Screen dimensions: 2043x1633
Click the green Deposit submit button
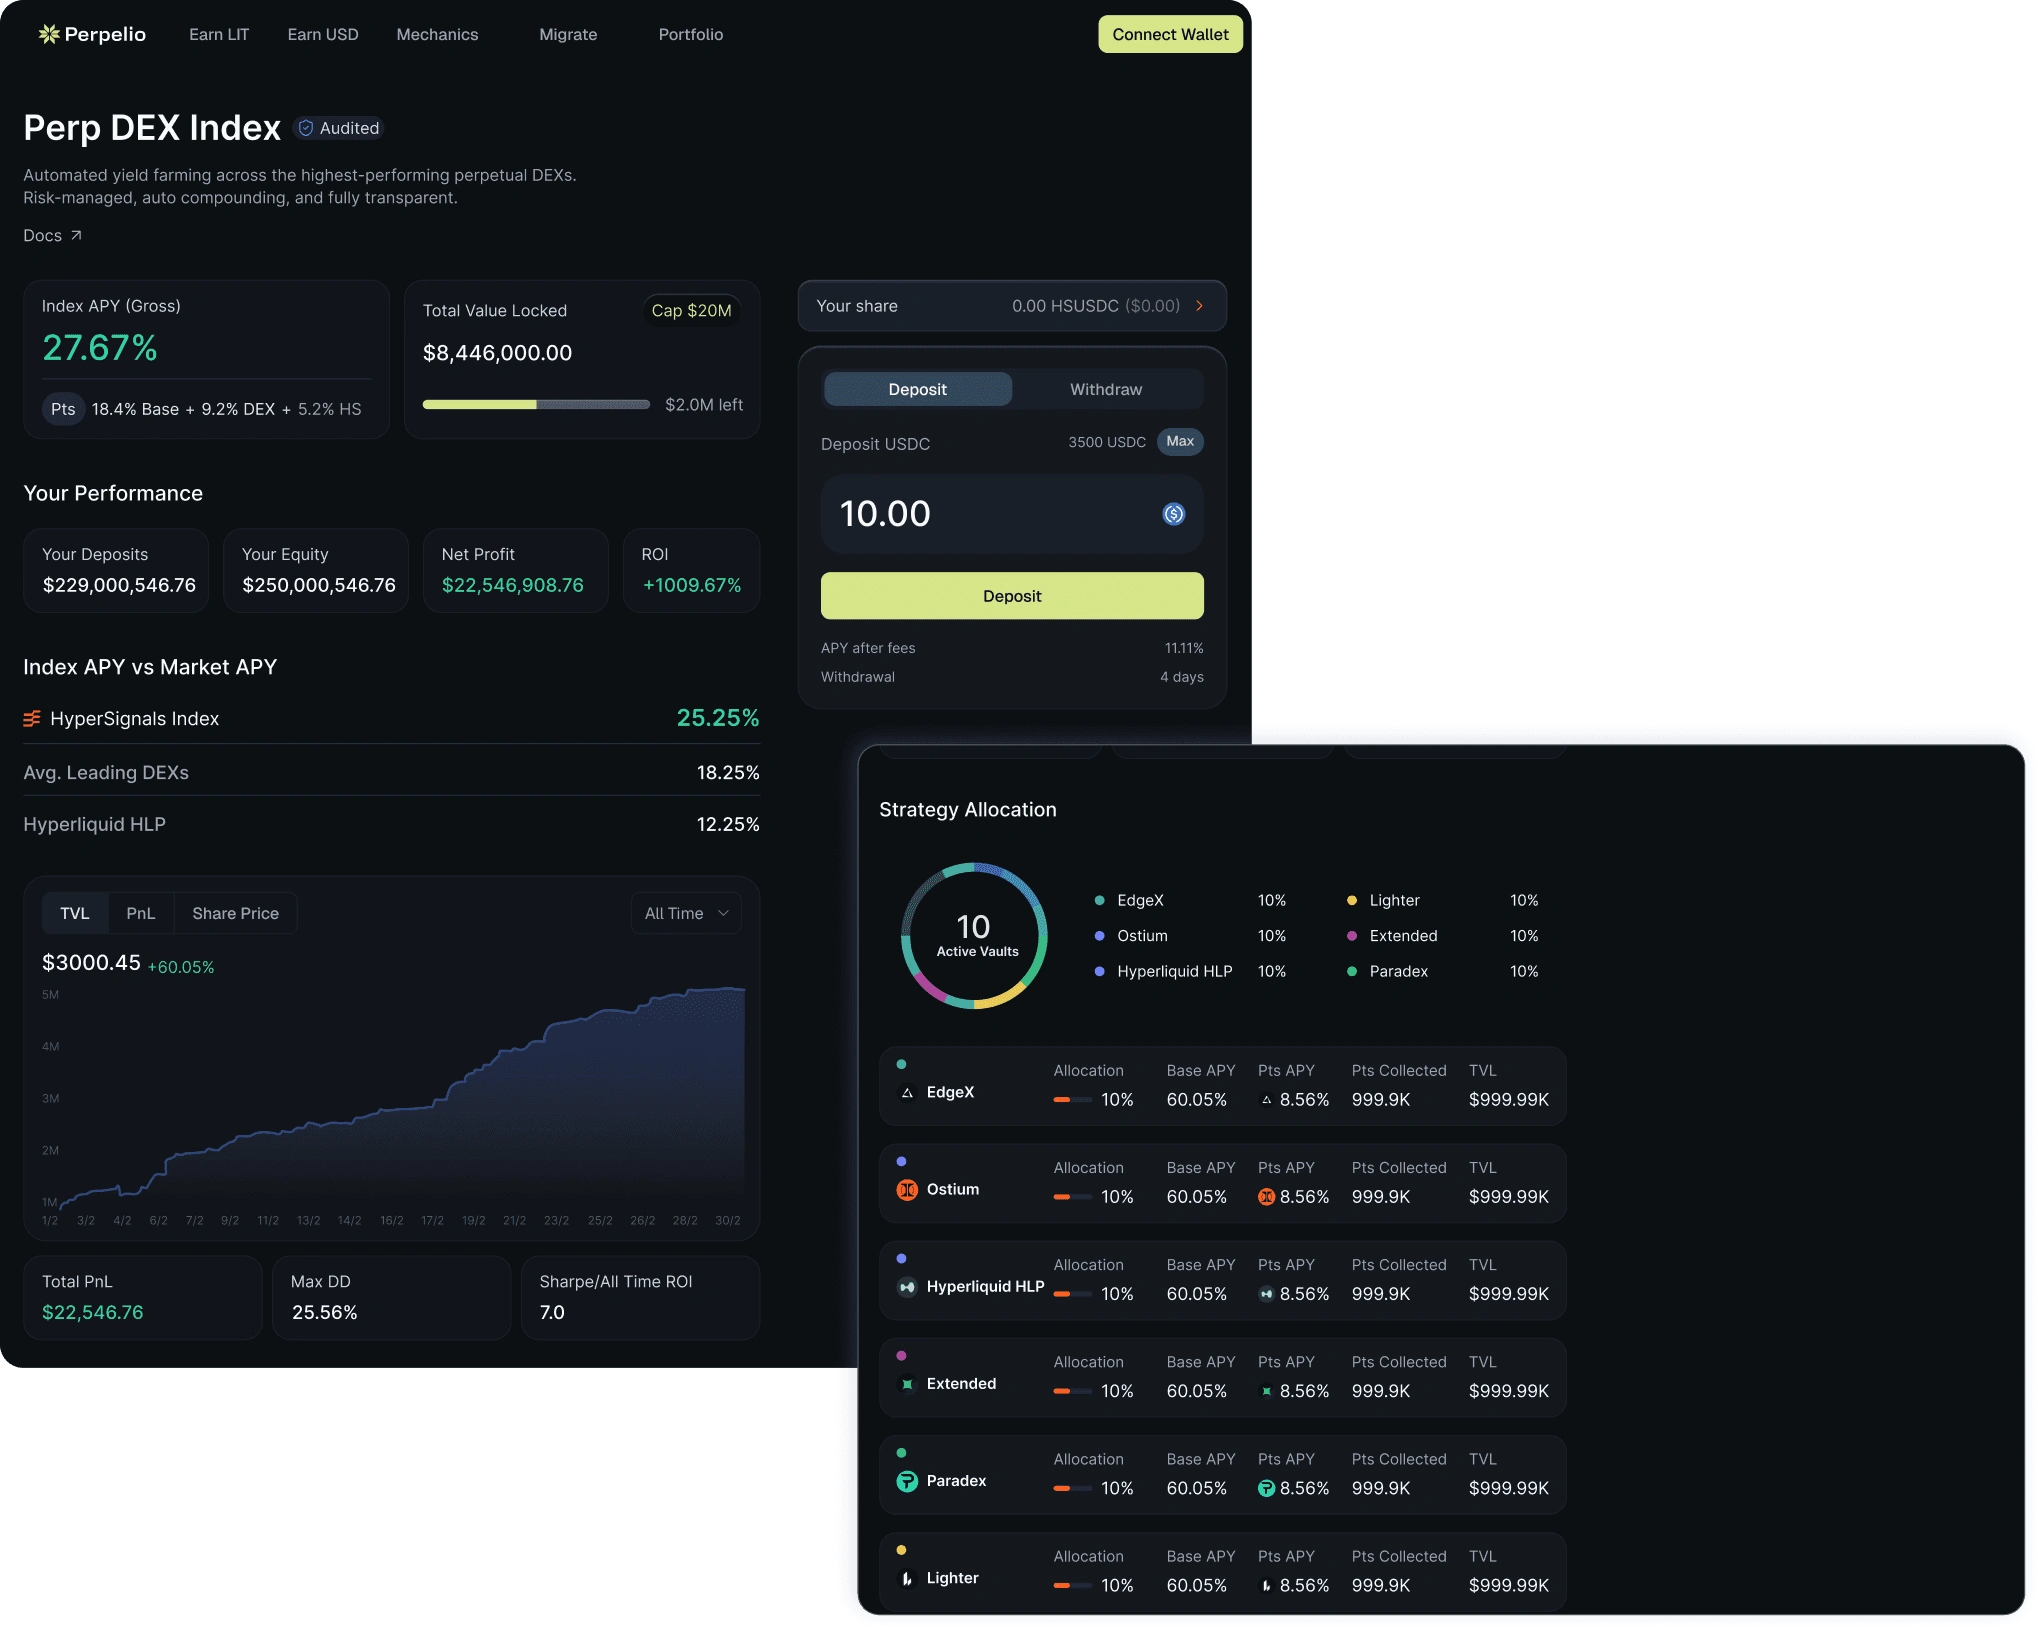(x=1012, y=596)
